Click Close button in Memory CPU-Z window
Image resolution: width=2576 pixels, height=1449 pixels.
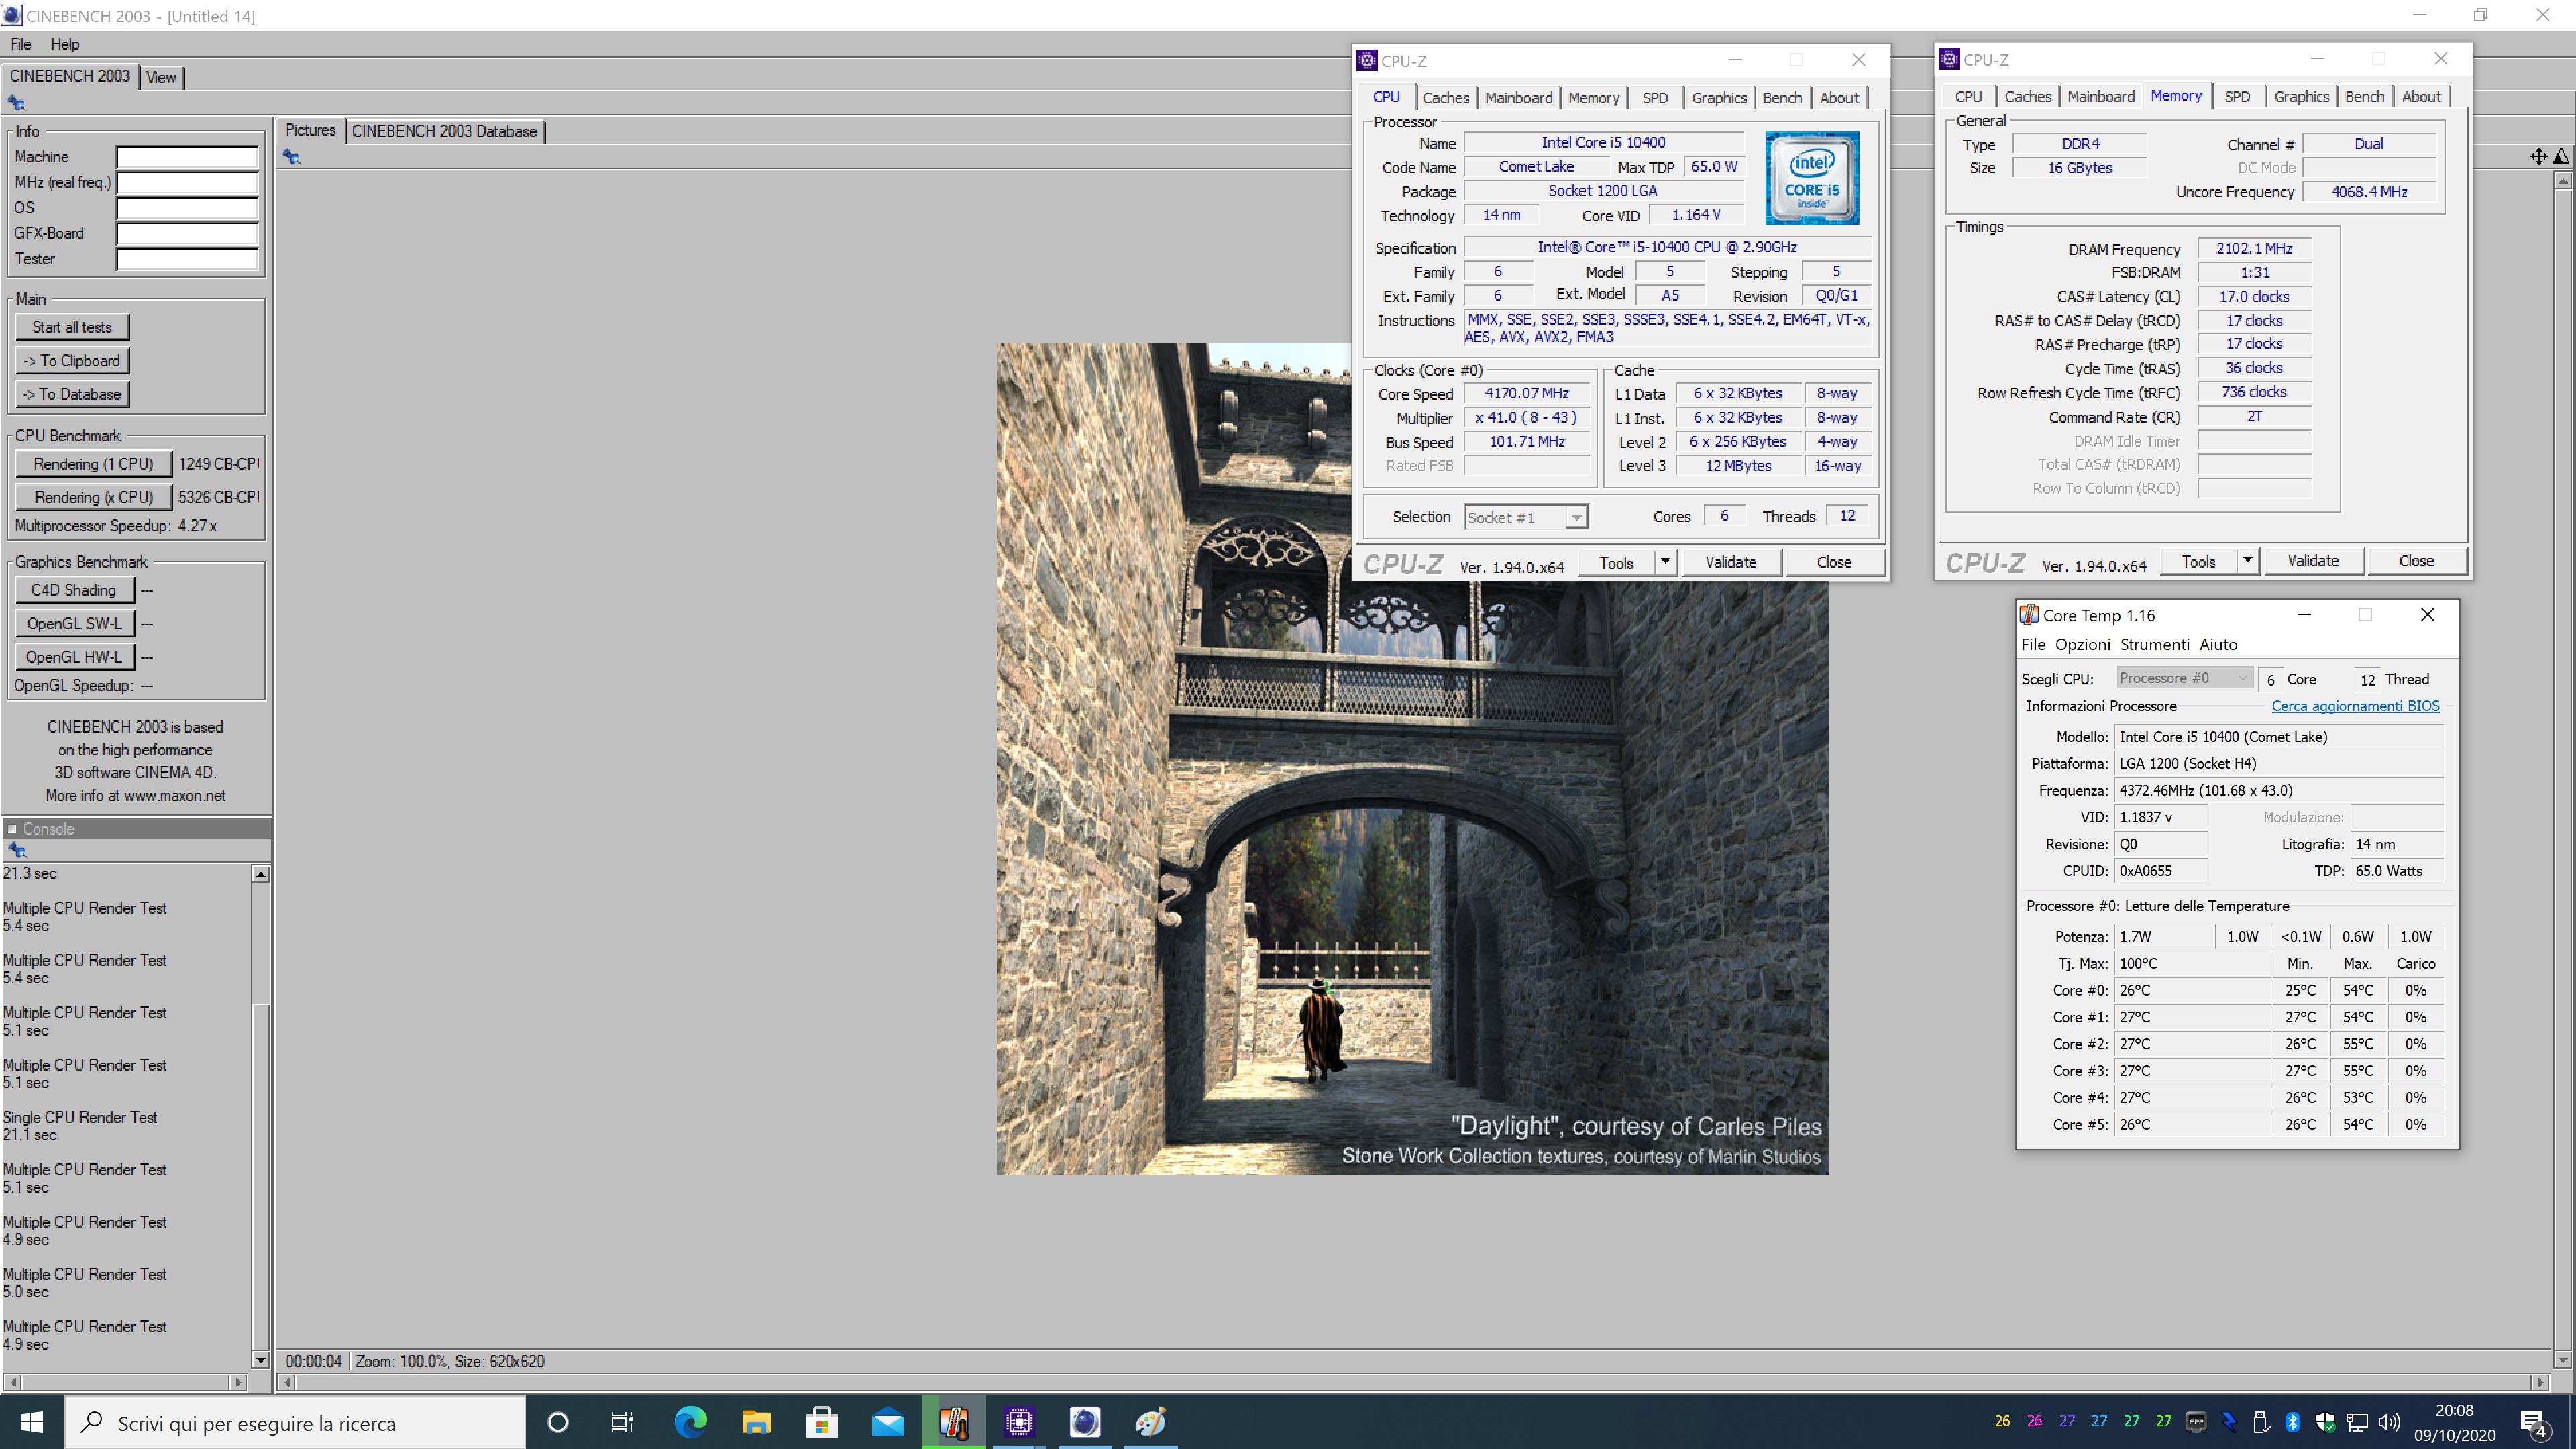[2416, 561]
